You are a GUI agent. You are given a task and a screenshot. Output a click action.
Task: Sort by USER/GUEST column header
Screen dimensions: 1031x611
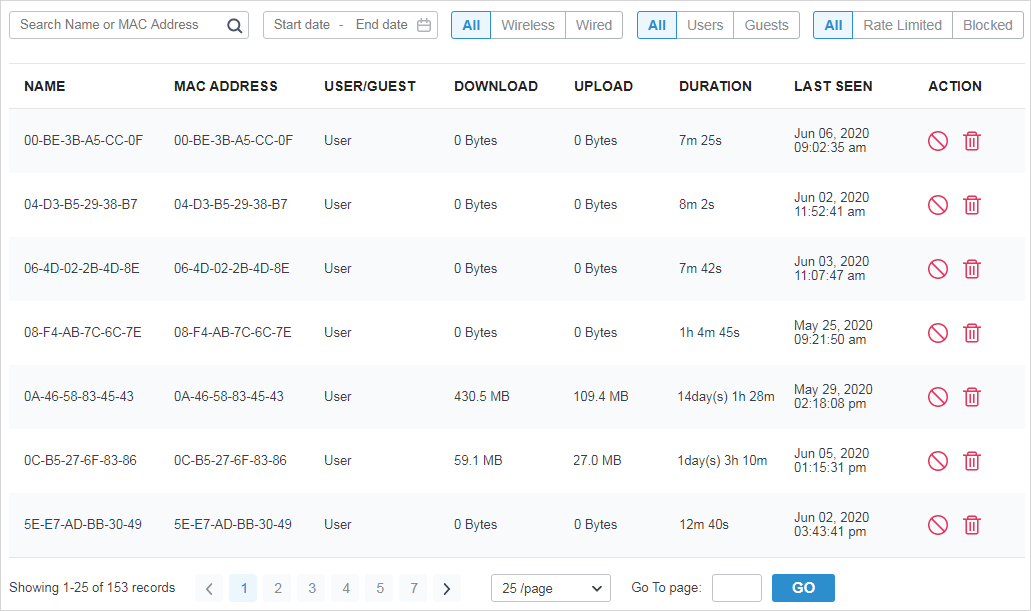point(370,86)
